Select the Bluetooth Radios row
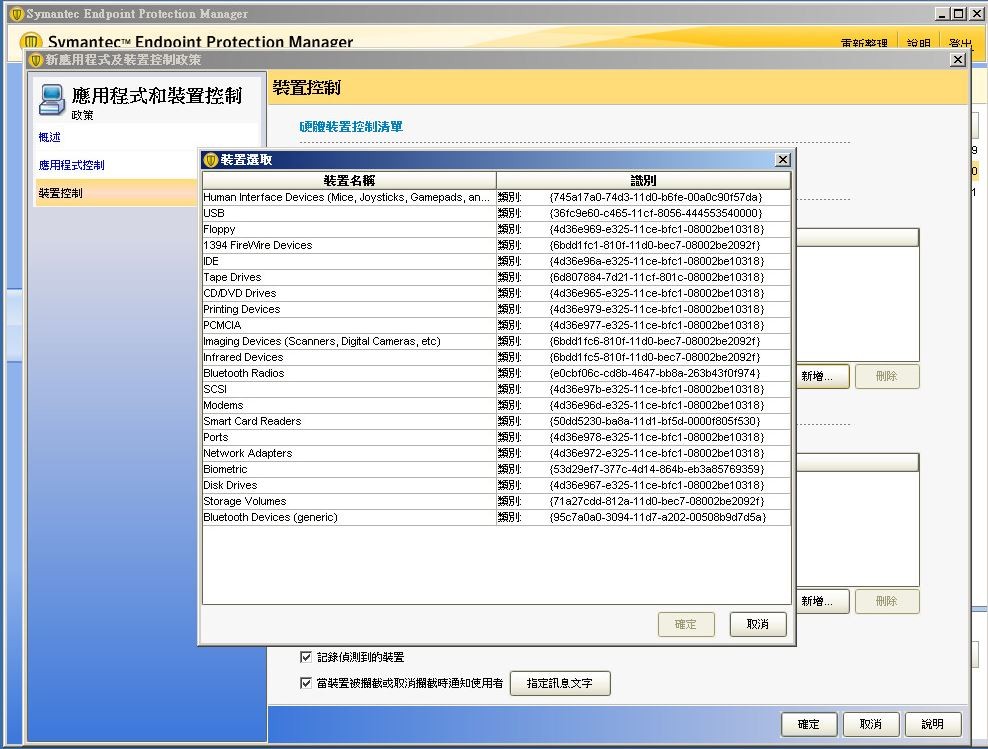 pos(497,373)
